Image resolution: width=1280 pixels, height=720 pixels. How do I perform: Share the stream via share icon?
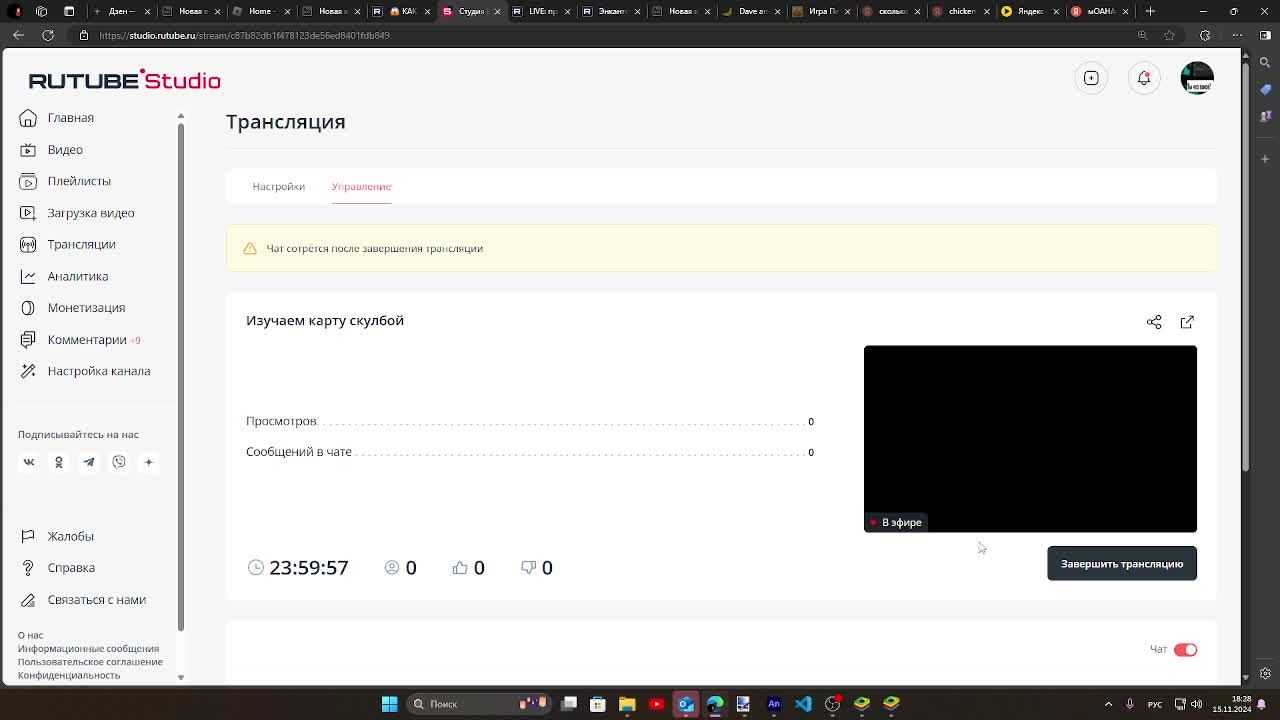(x=1154, y=322)
